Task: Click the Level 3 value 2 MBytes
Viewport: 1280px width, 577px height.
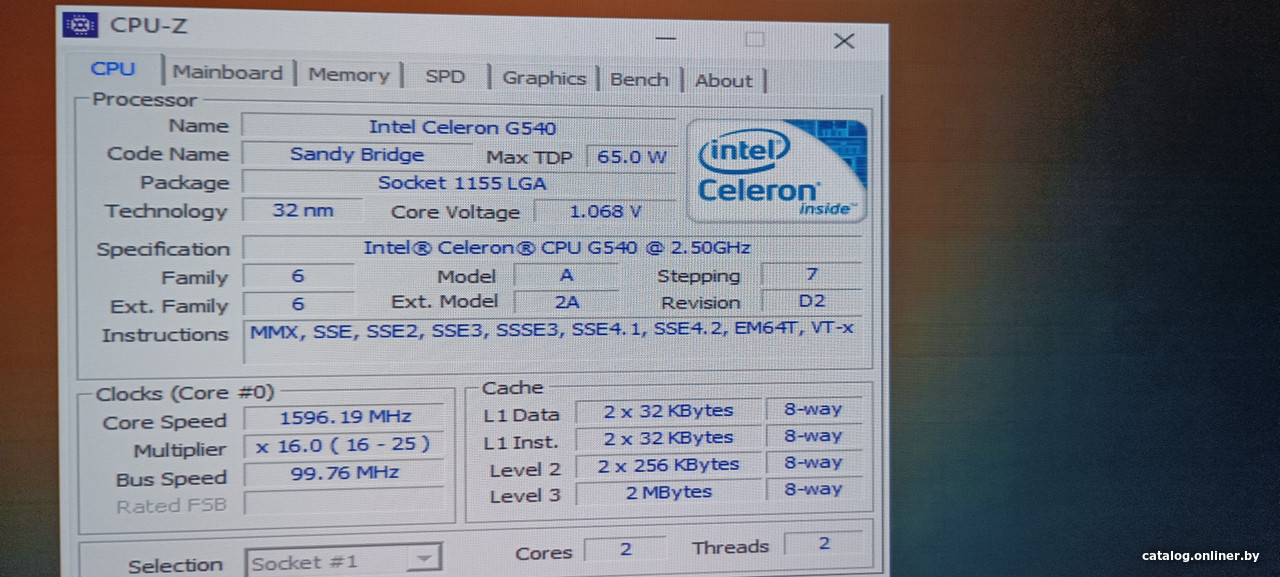Action: coord(668,492)
